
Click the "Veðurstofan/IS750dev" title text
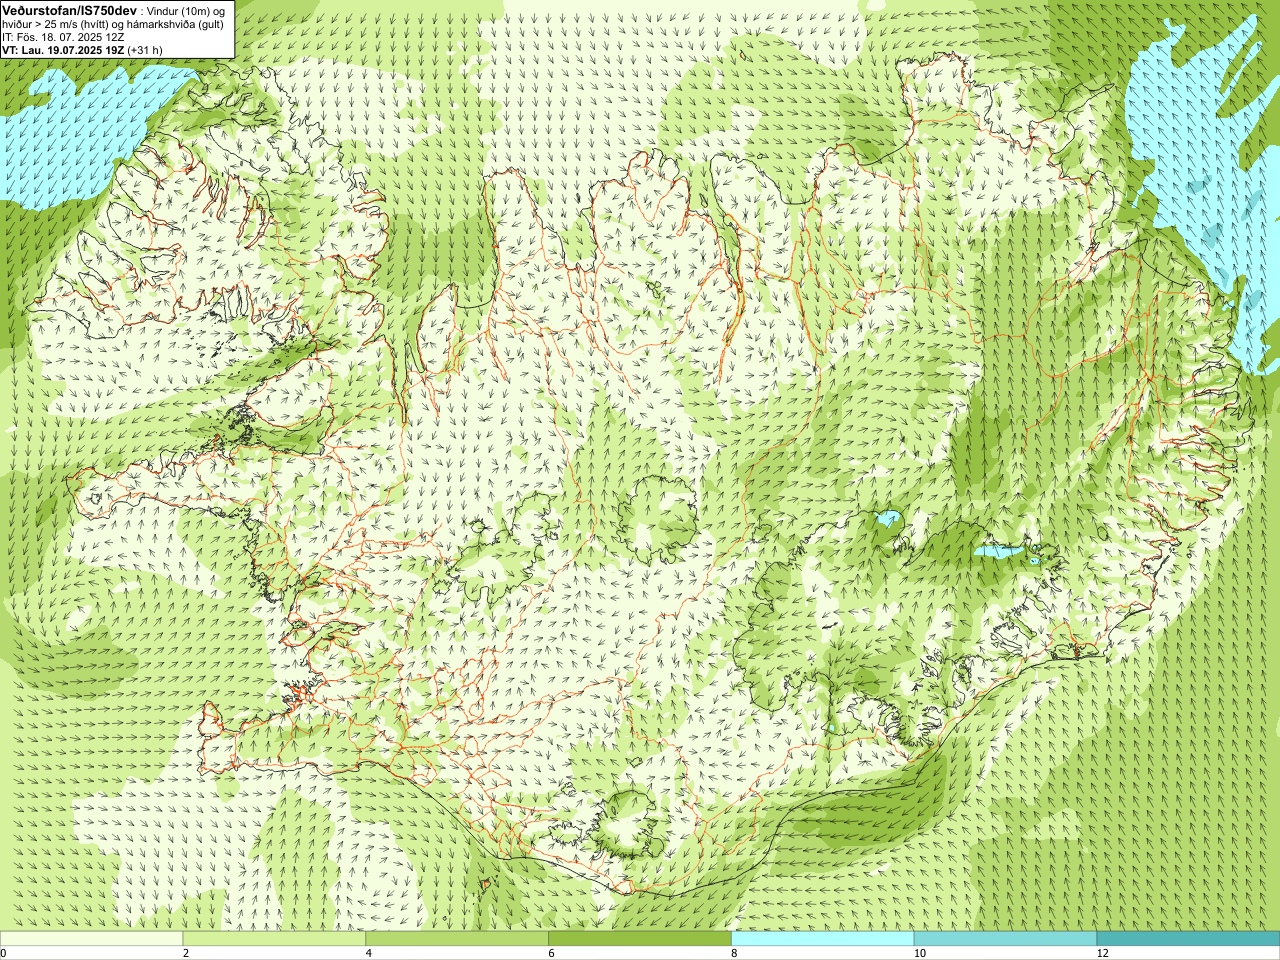pos(69,9)
